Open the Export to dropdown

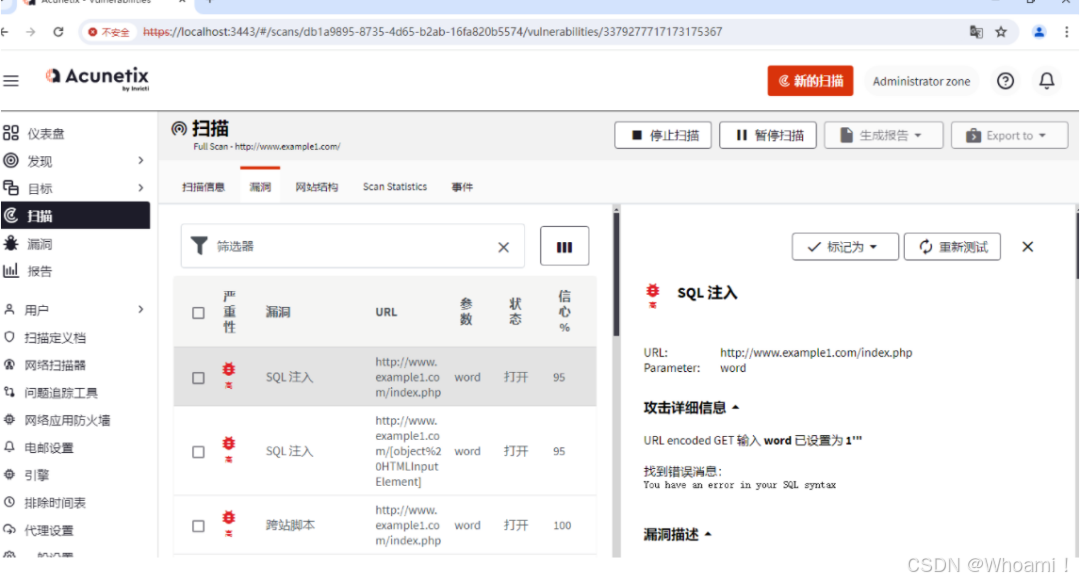(x=1009, y=135)
